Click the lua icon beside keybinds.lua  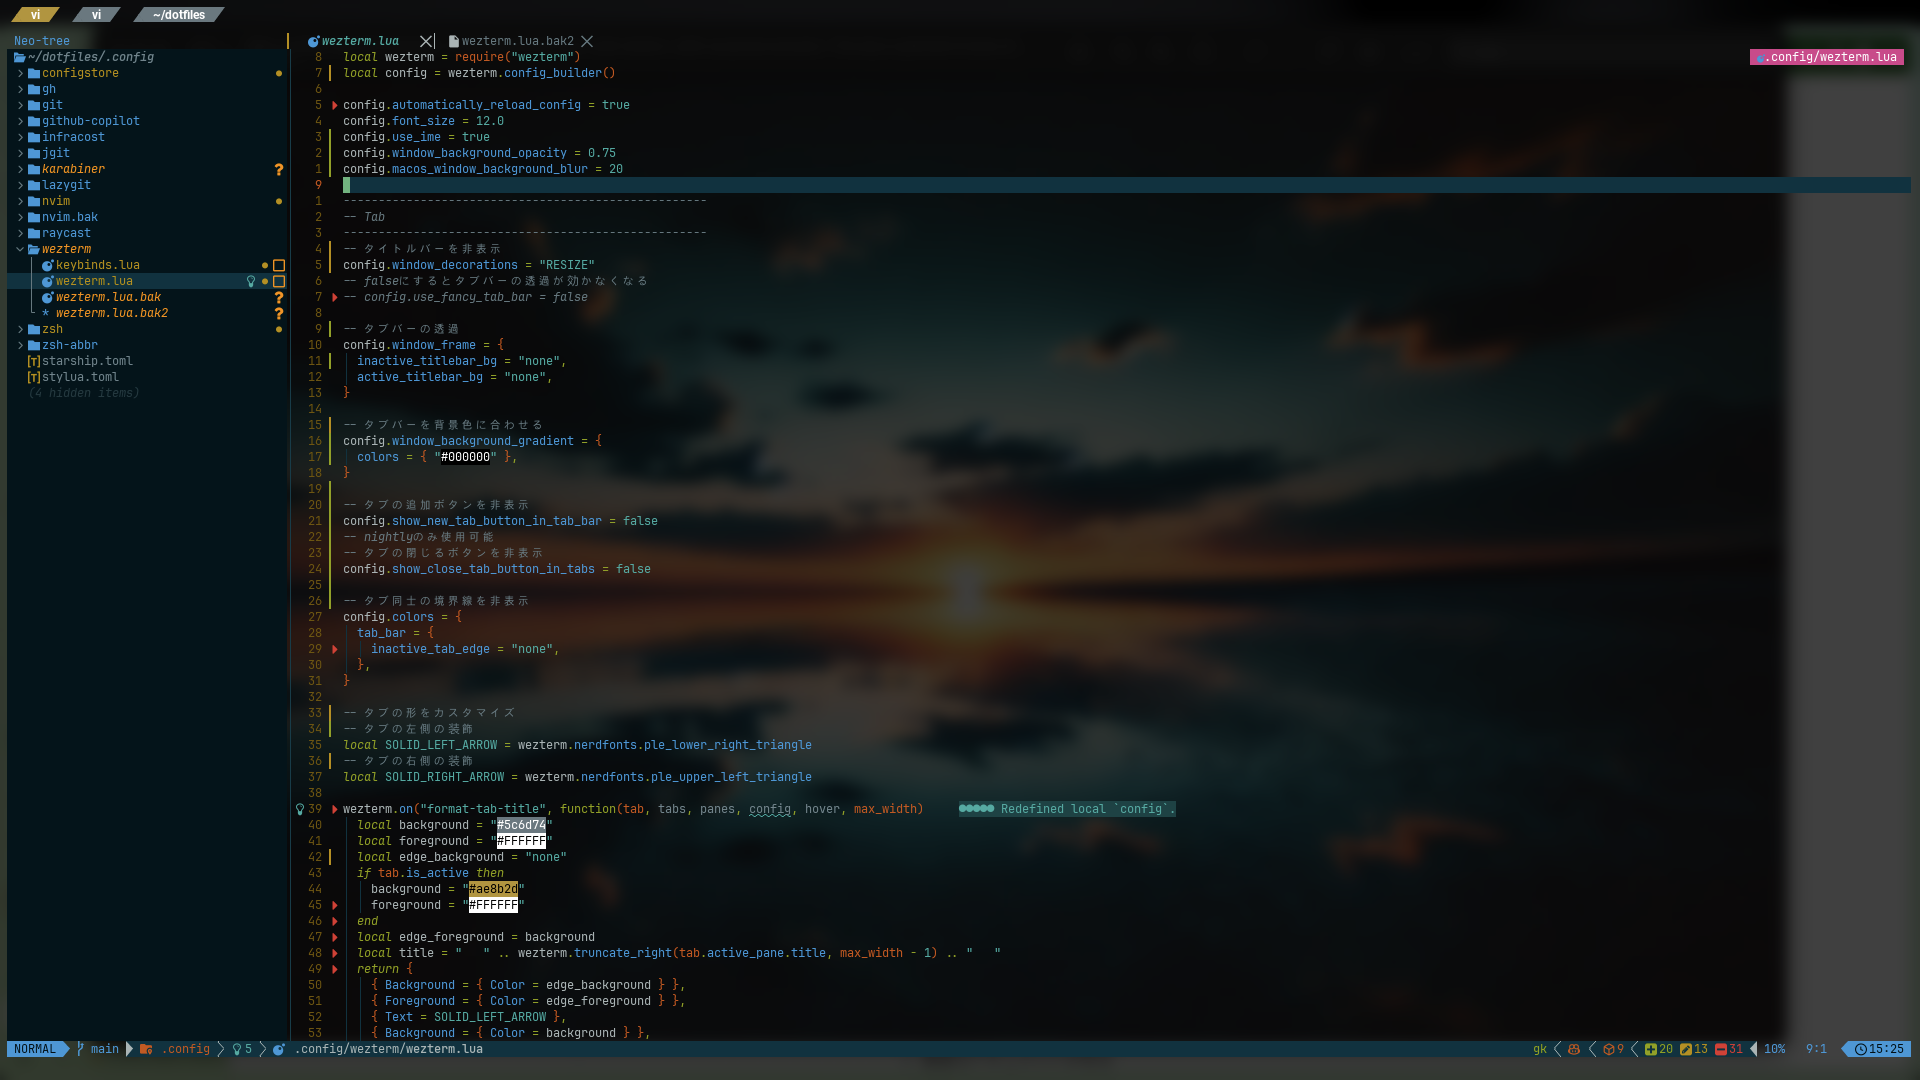pyautogui.click(x=47, y=265)
